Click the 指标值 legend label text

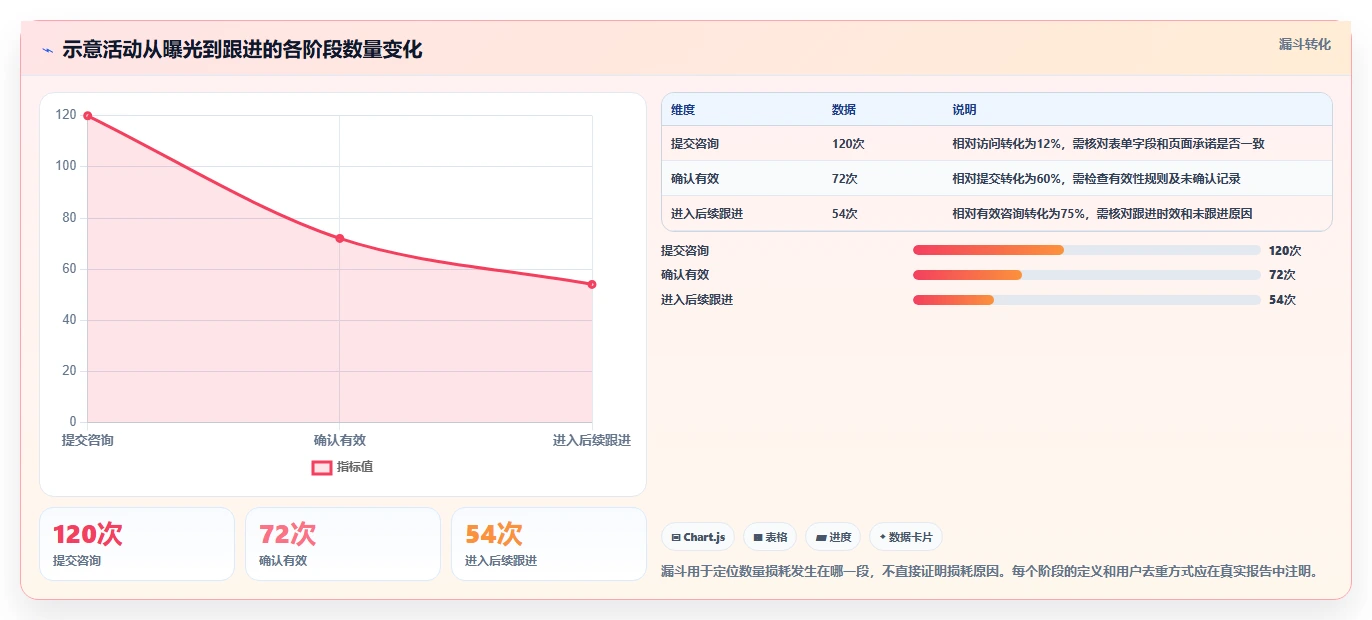click(355, 467)
